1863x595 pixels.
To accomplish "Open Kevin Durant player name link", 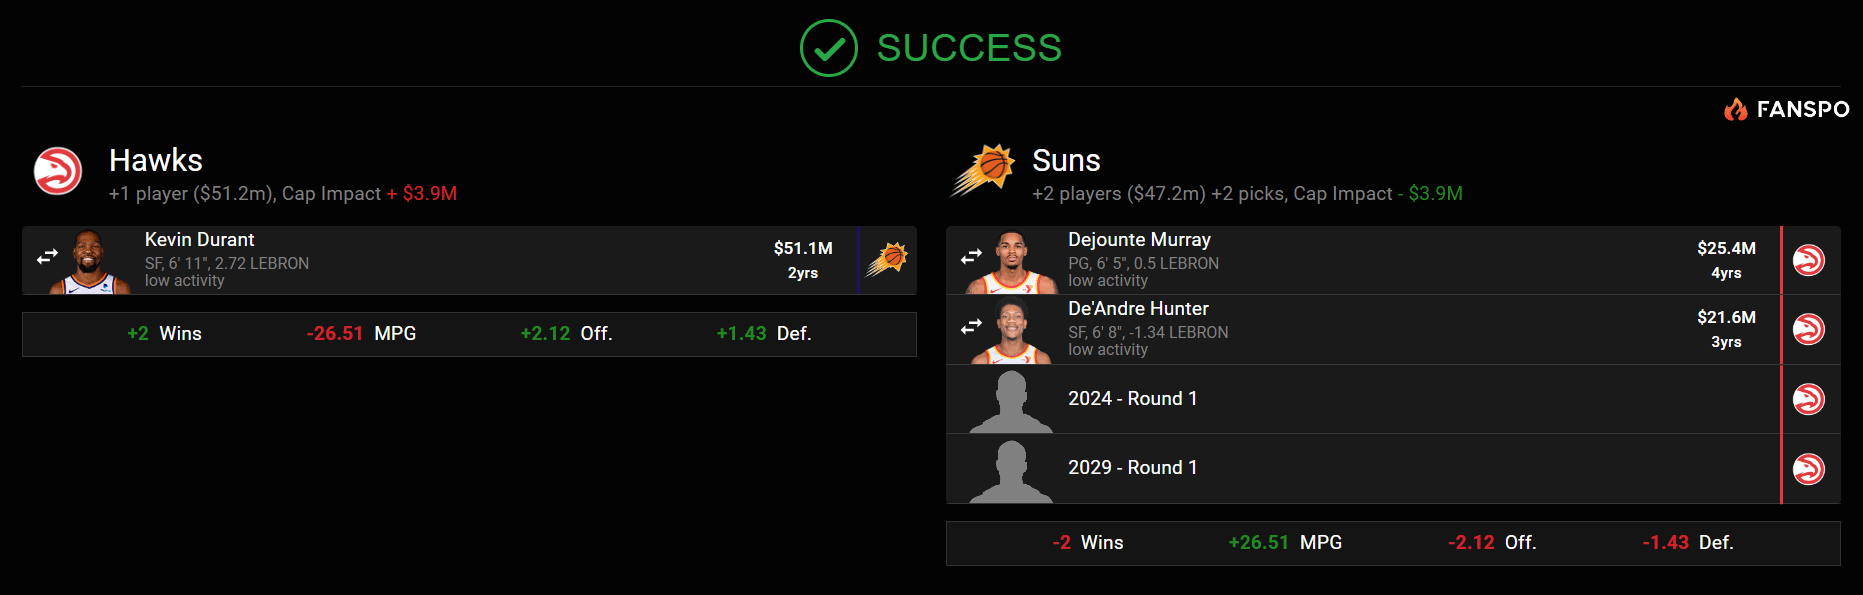I will (x=200, y=240).
